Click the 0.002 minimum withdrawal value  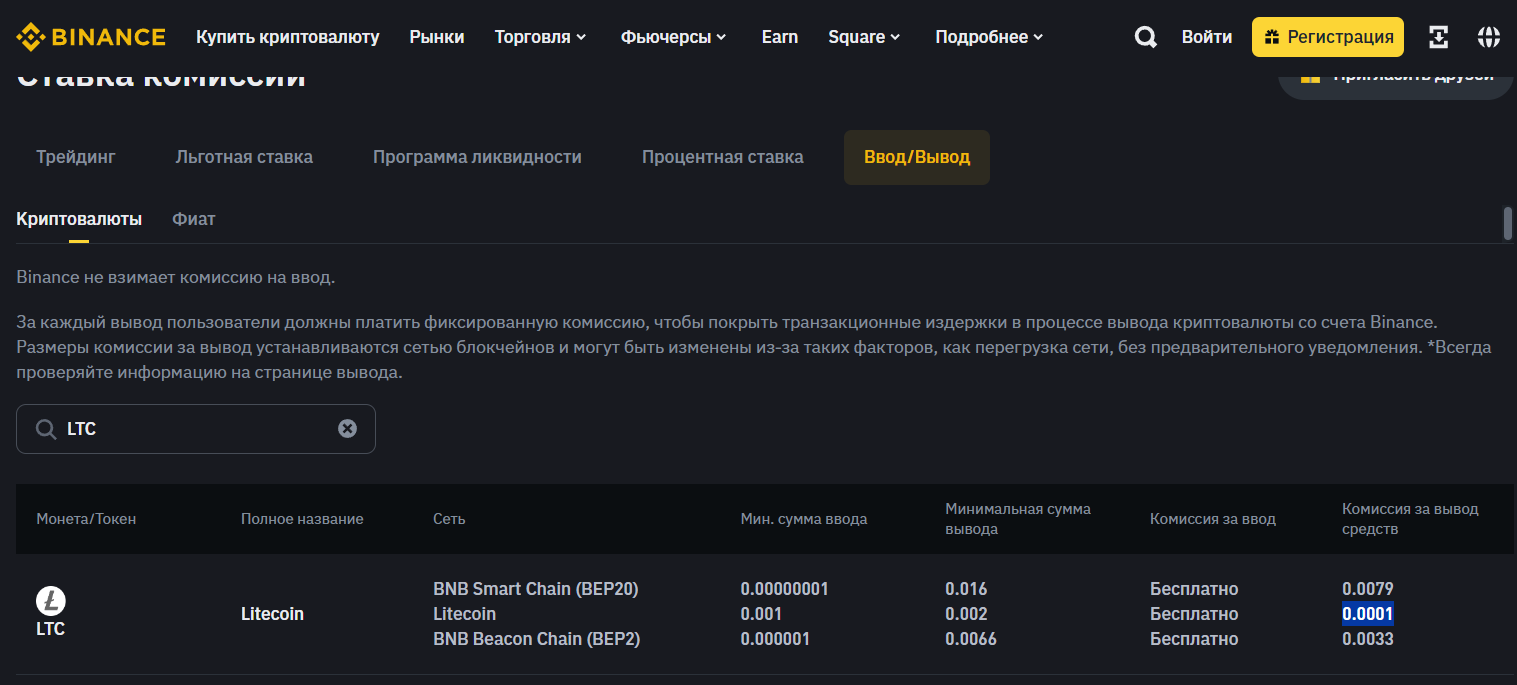pos(966,614)
